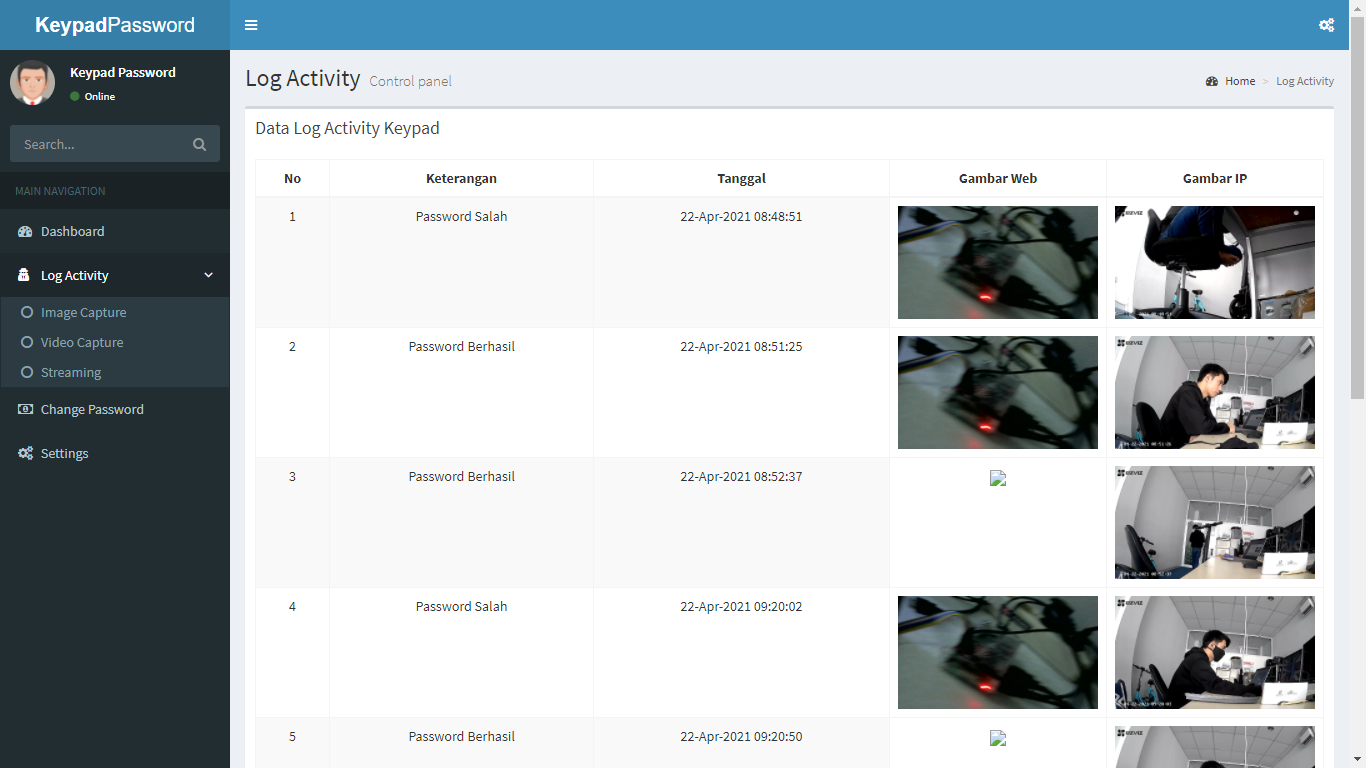Select Streaming circle option
This screenshot has height=768, width=1366.
27,373
